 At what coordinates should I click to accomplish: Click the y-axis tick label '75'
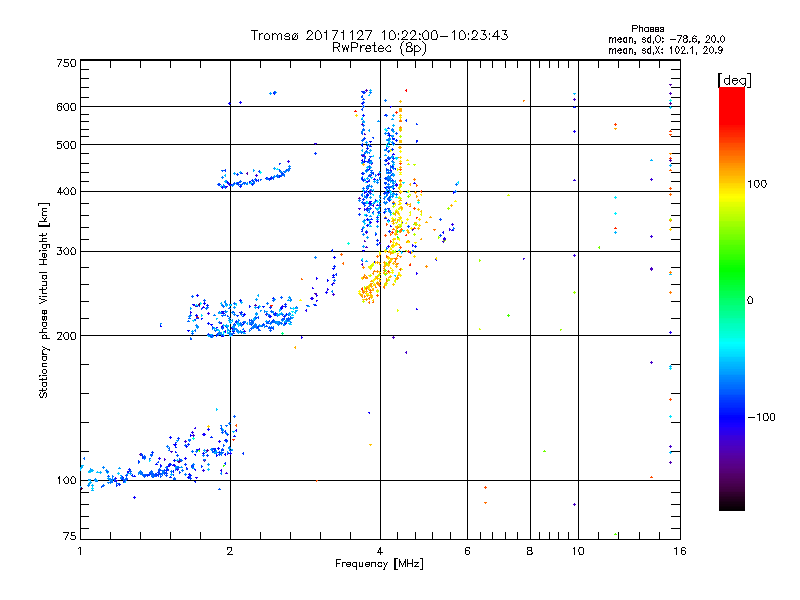70,536
